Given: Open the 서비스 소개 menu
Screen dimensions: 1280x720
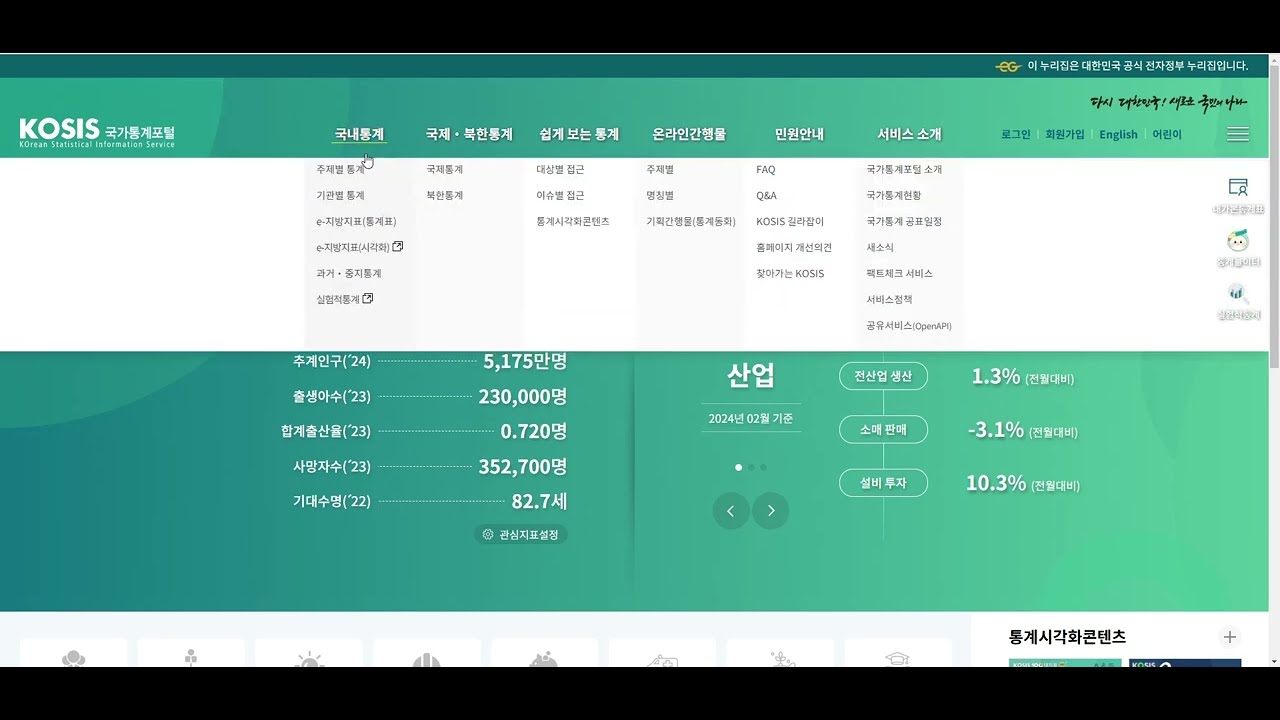Looking at the screenshot, I should [909, 134].
